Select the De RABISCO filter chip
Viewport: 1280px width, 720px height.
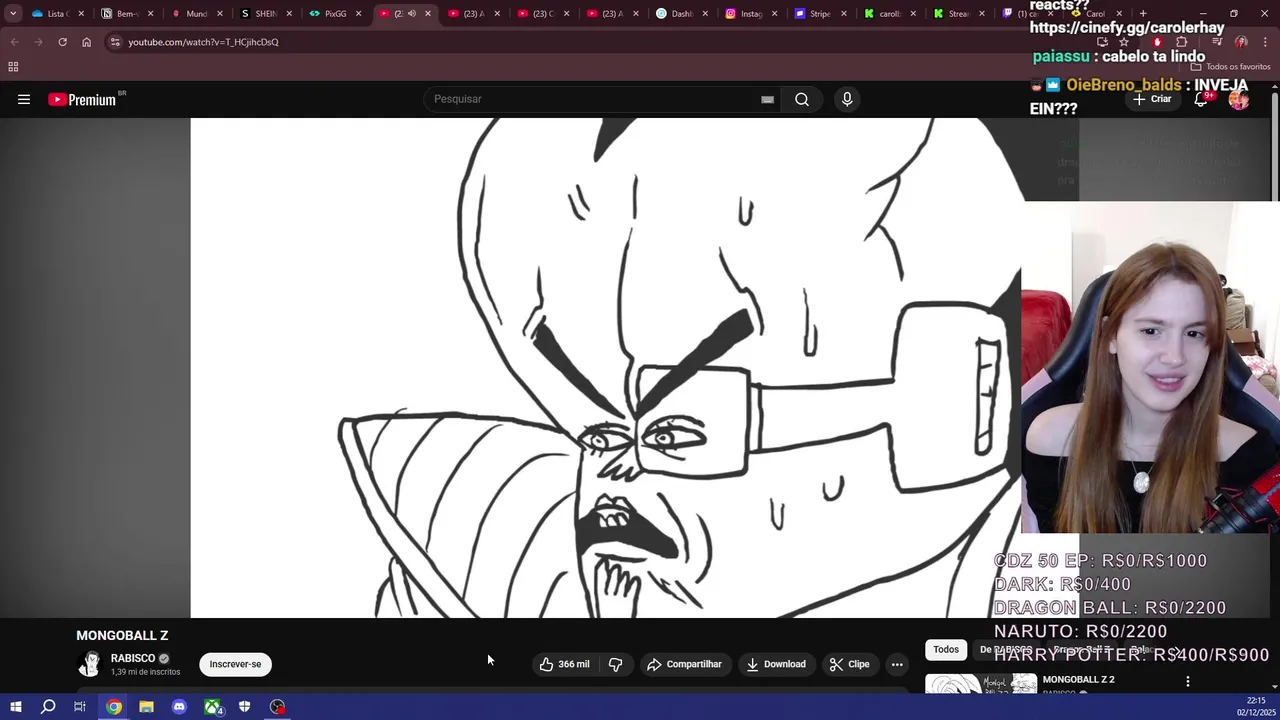(1006, 650)
